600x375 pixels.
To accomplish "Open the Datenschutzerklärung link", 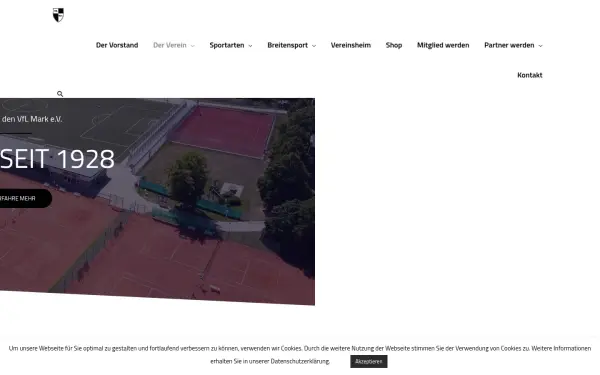I will (x=300, y=361).
